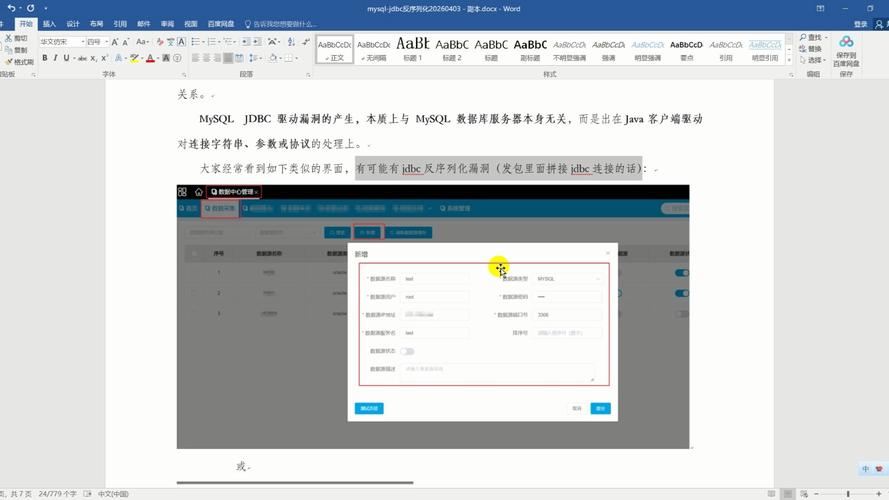Sign in with the login button
This screenshot has height=500, width=889.
[861, 24]
